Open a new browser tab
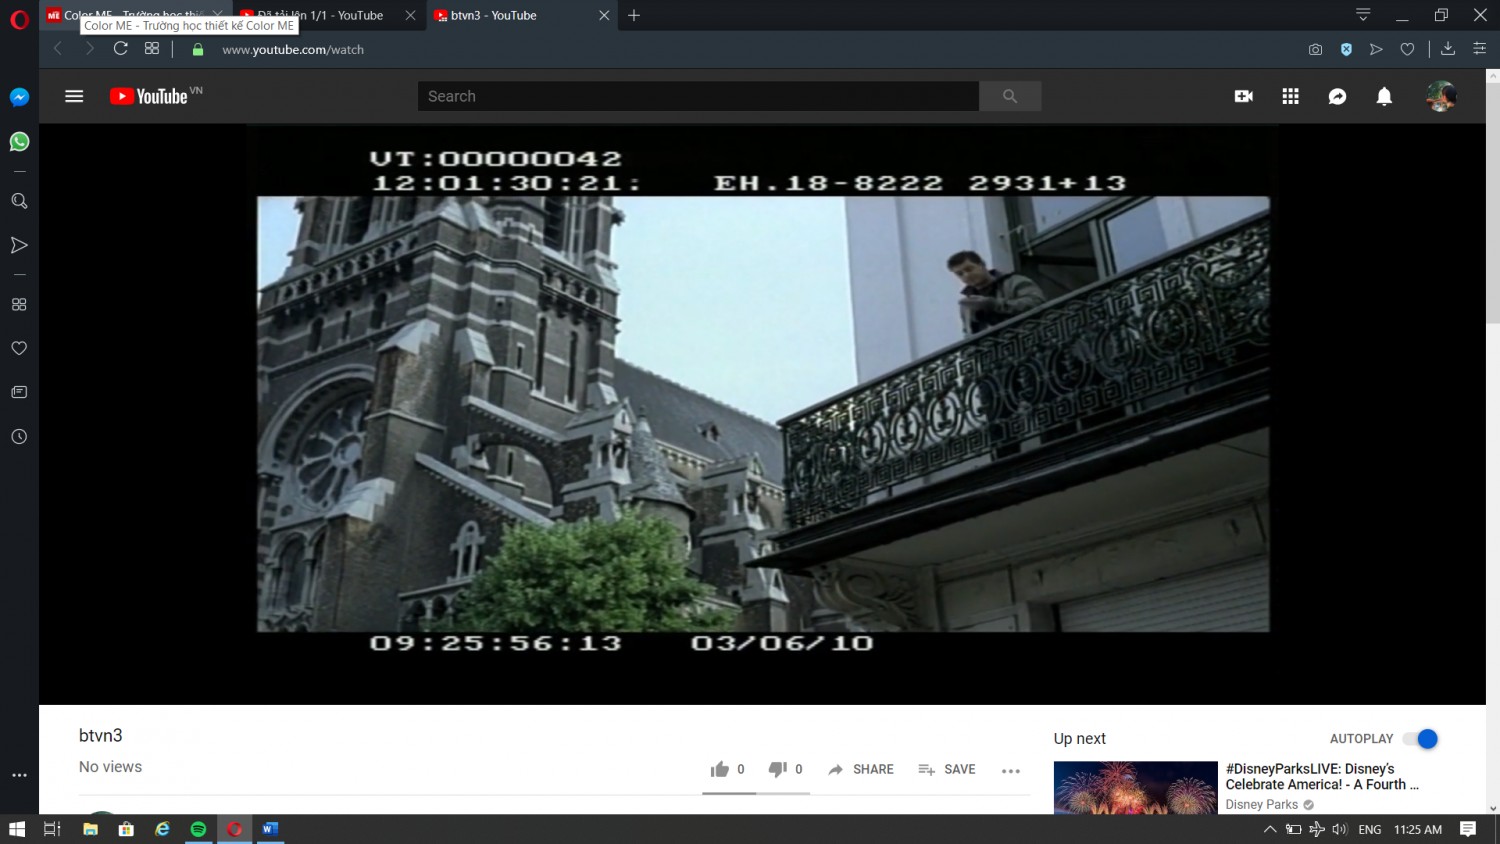This screenshot has height=844, width=1500. (x=634, y=15)
